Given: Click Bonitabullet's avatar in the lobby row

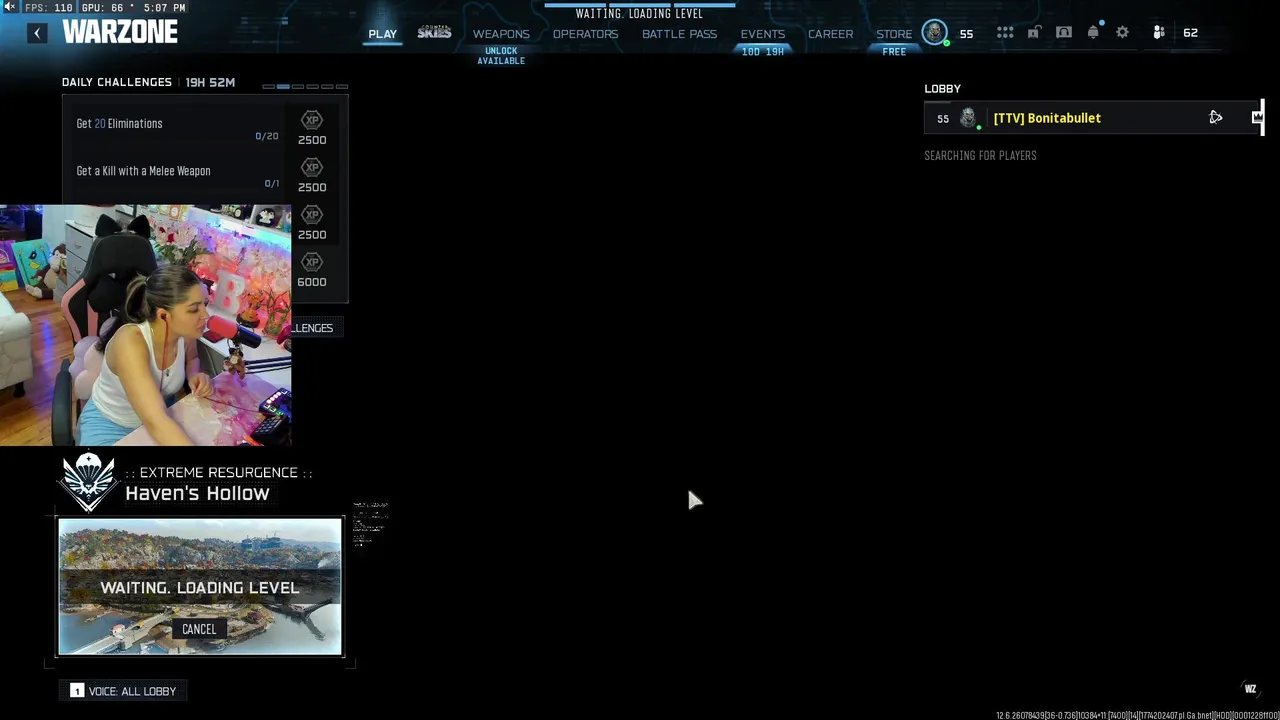Looking at the screenshot, I should click(968, 118).
